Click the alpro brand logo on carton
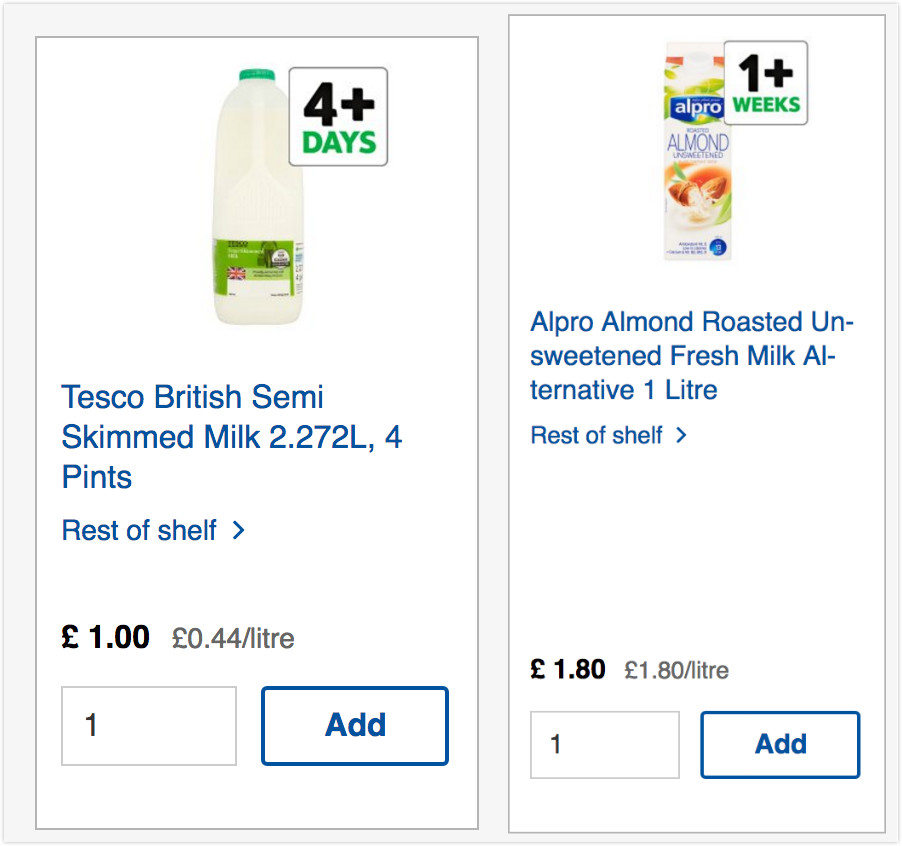Image resolution: width=902 pixels, height=846 pixels. pos(697,108)
